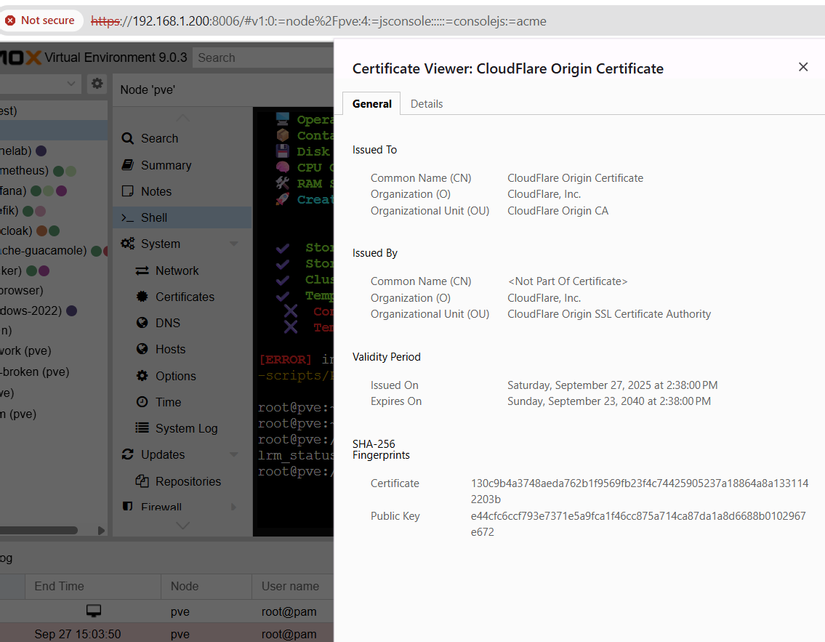Open Hosts under System
Viewport: 825px width, 642px height.
[170, 349]
